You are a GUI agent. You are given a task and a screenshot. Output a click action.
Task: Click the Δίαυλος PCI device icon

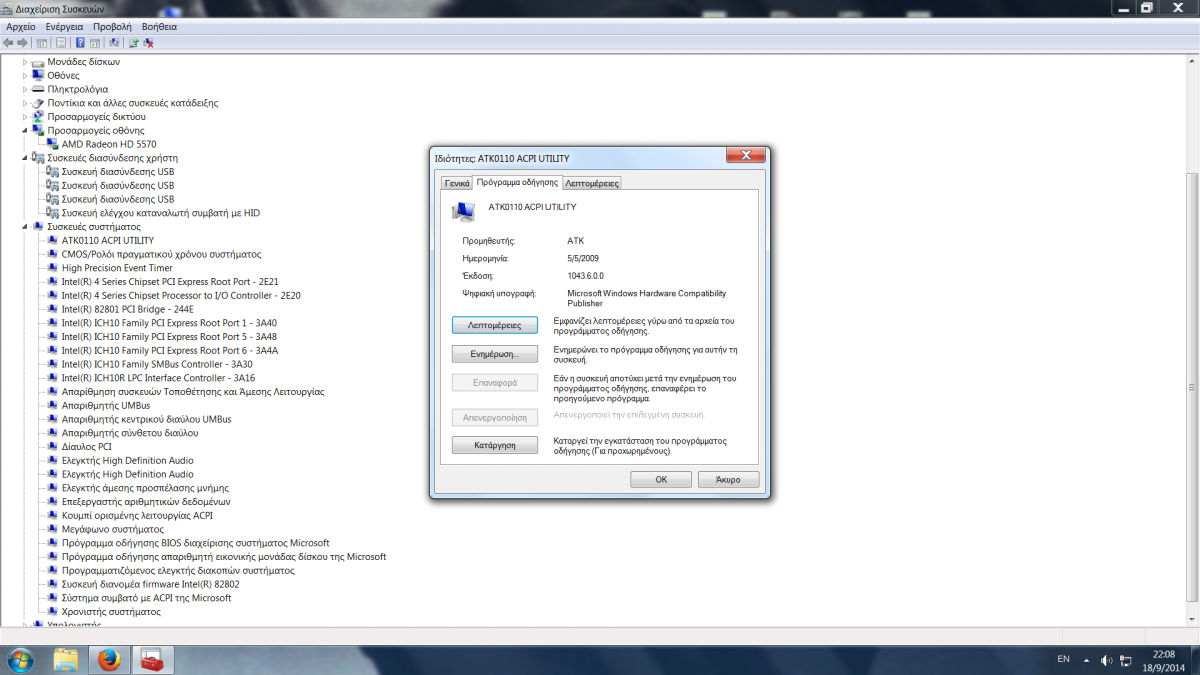click(x=53, y=447)
